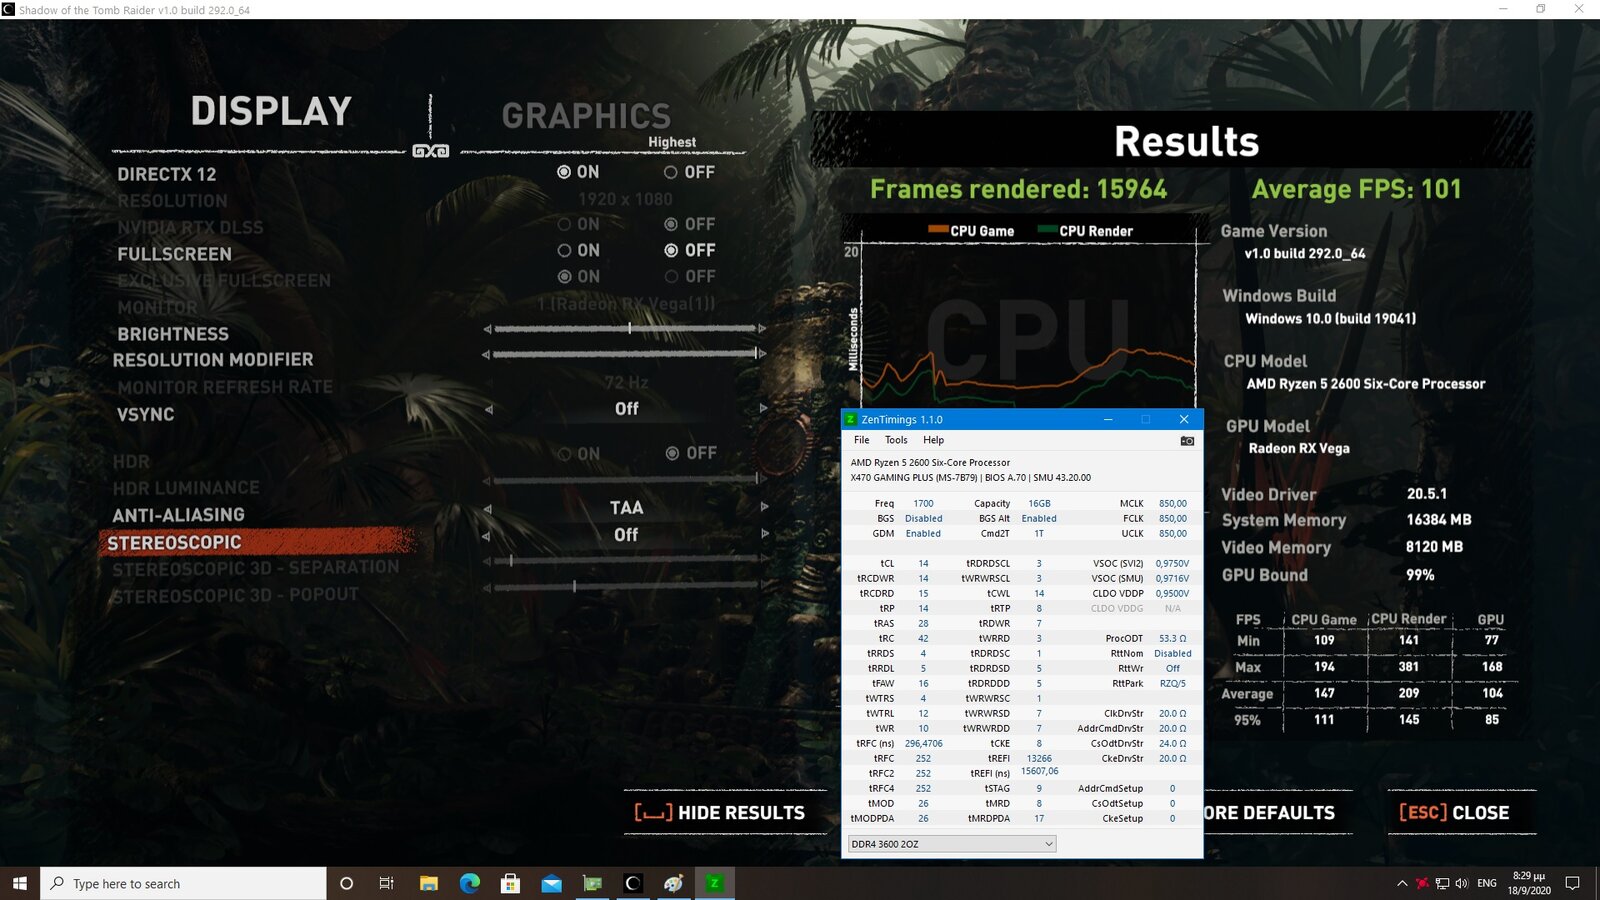The image size is (1600, 900).
Task: Click VSYNC left arrow
Action: (488, 409)
